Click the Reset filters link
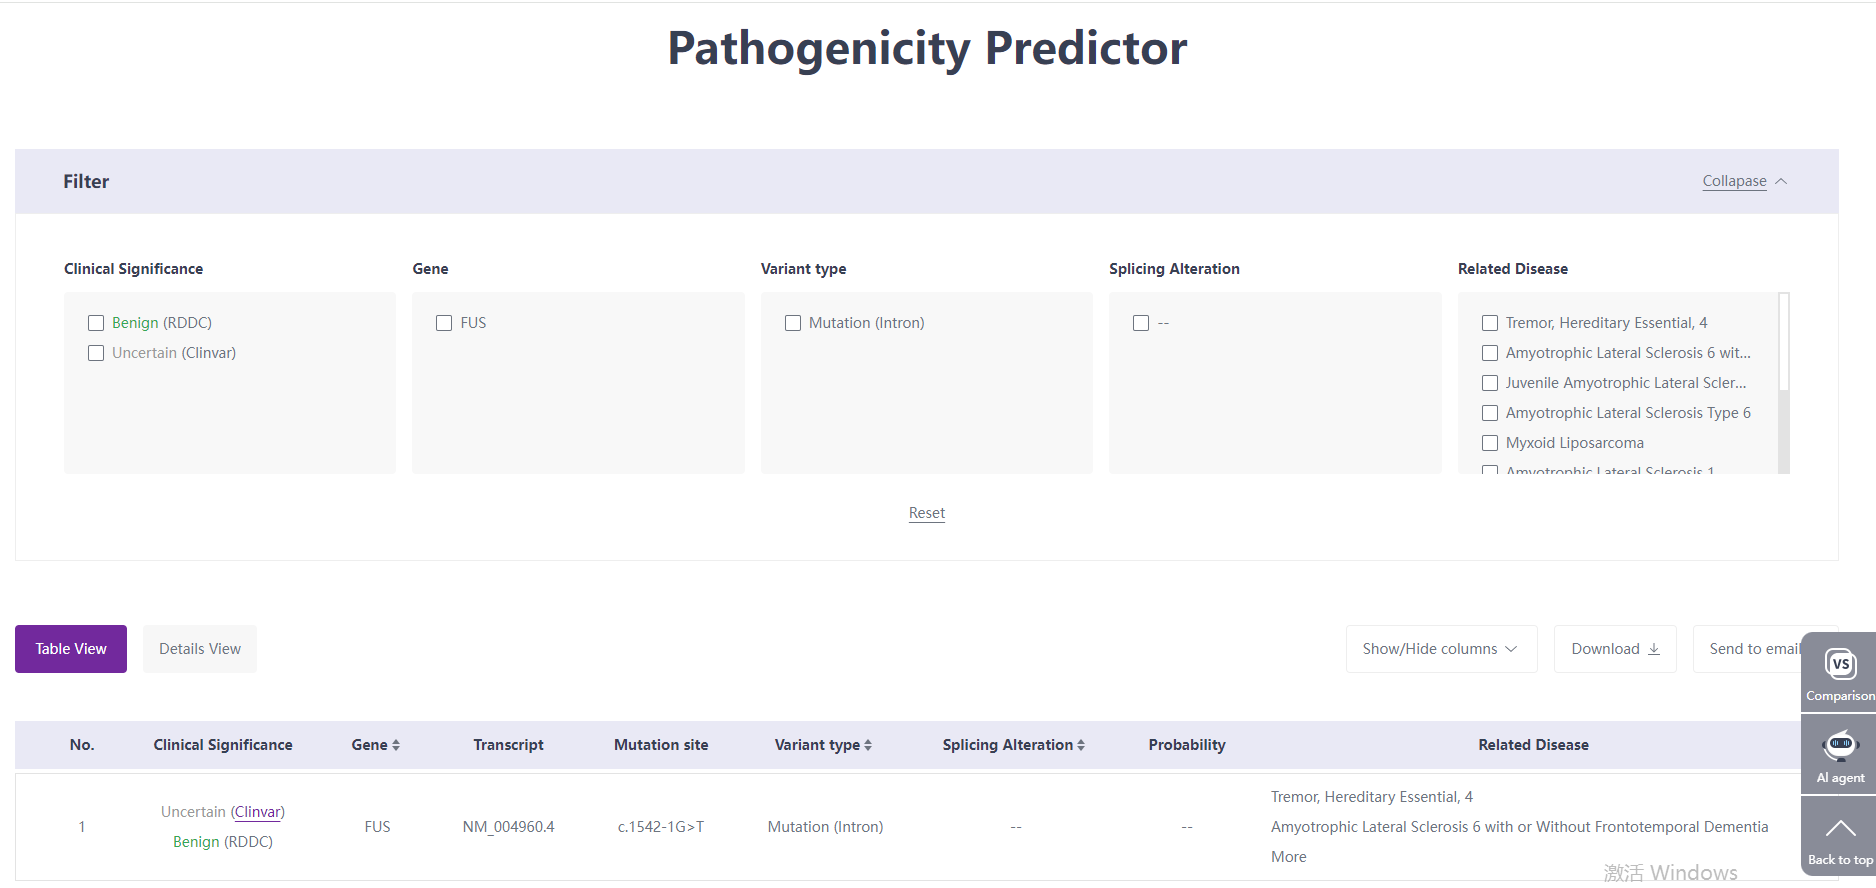Image resolution: width=1876 pixels, height=888 pixels. (927, 513)
